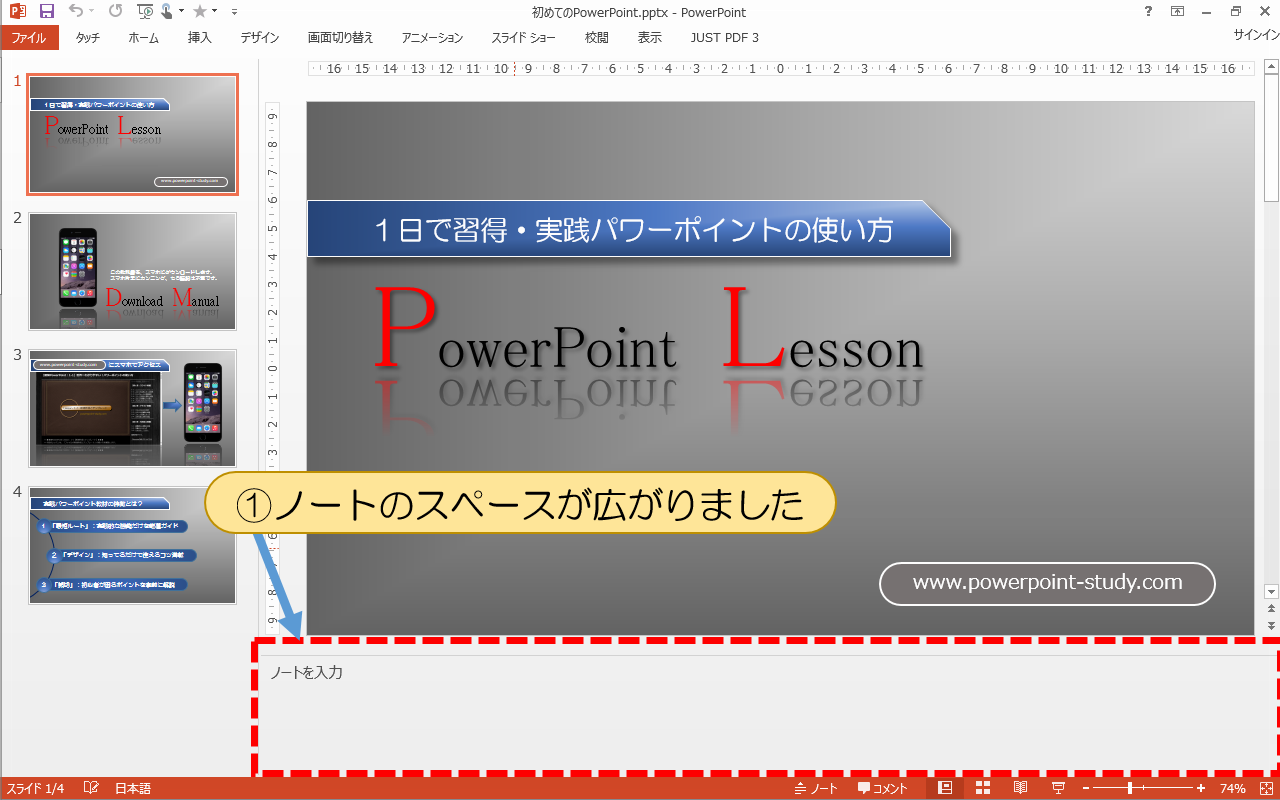Switch to Reading View icon

pos(1020,789)
